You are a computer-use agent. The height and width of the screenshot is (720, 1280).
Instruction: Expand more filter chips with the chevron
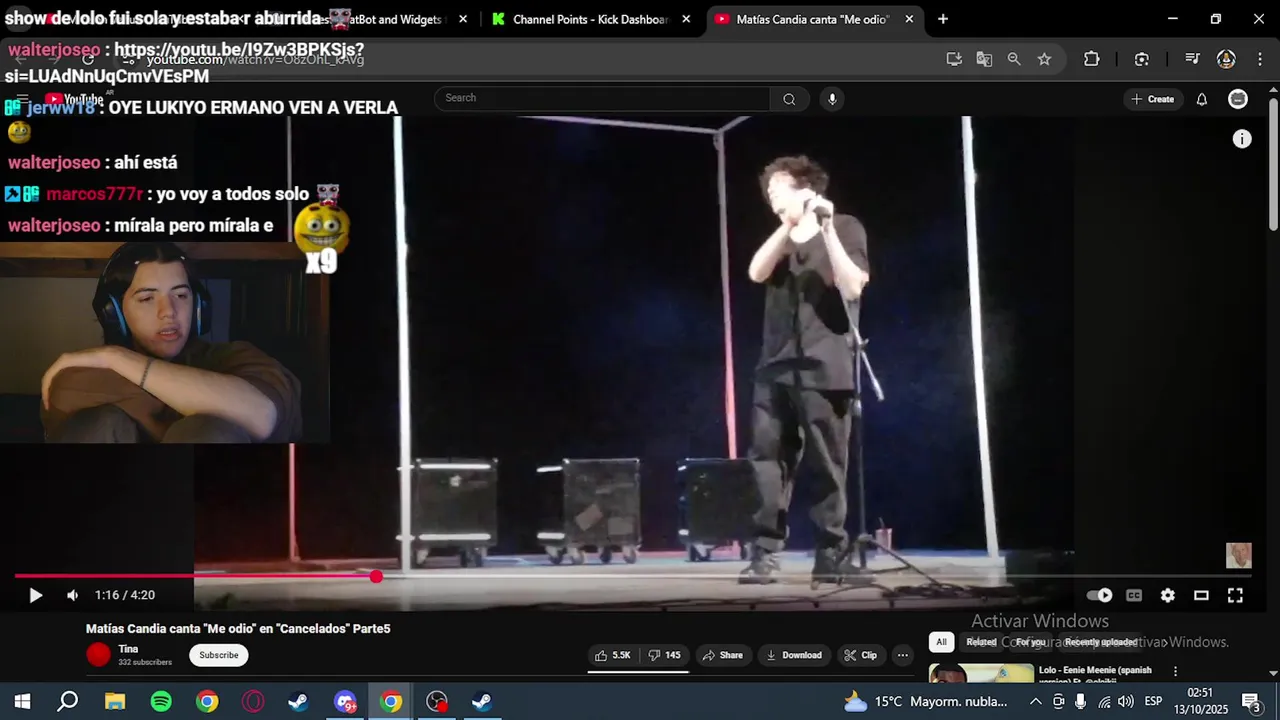1164,642
